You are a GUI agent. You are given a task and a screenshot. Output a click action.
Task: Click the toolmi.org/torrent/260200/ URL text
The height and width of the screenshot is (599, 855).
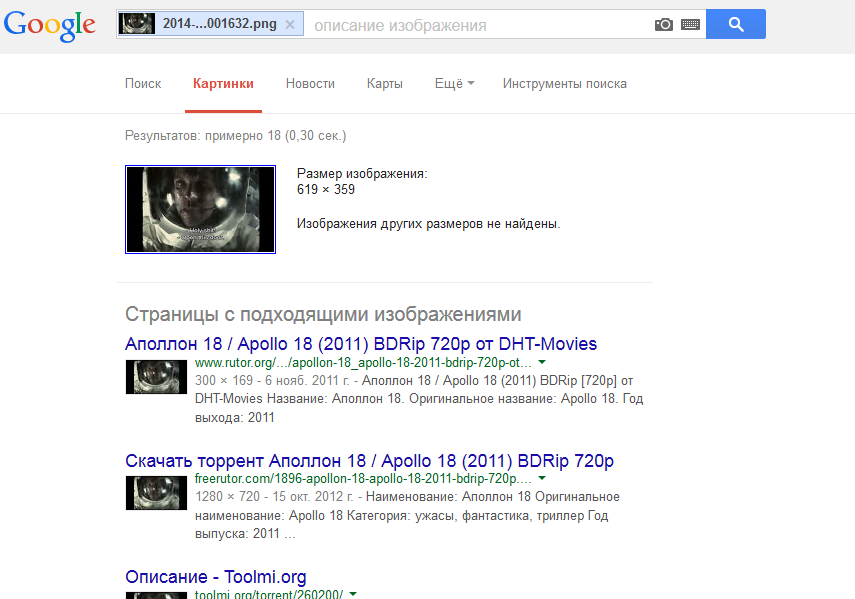pyautogui.click(x=269, y=594)
